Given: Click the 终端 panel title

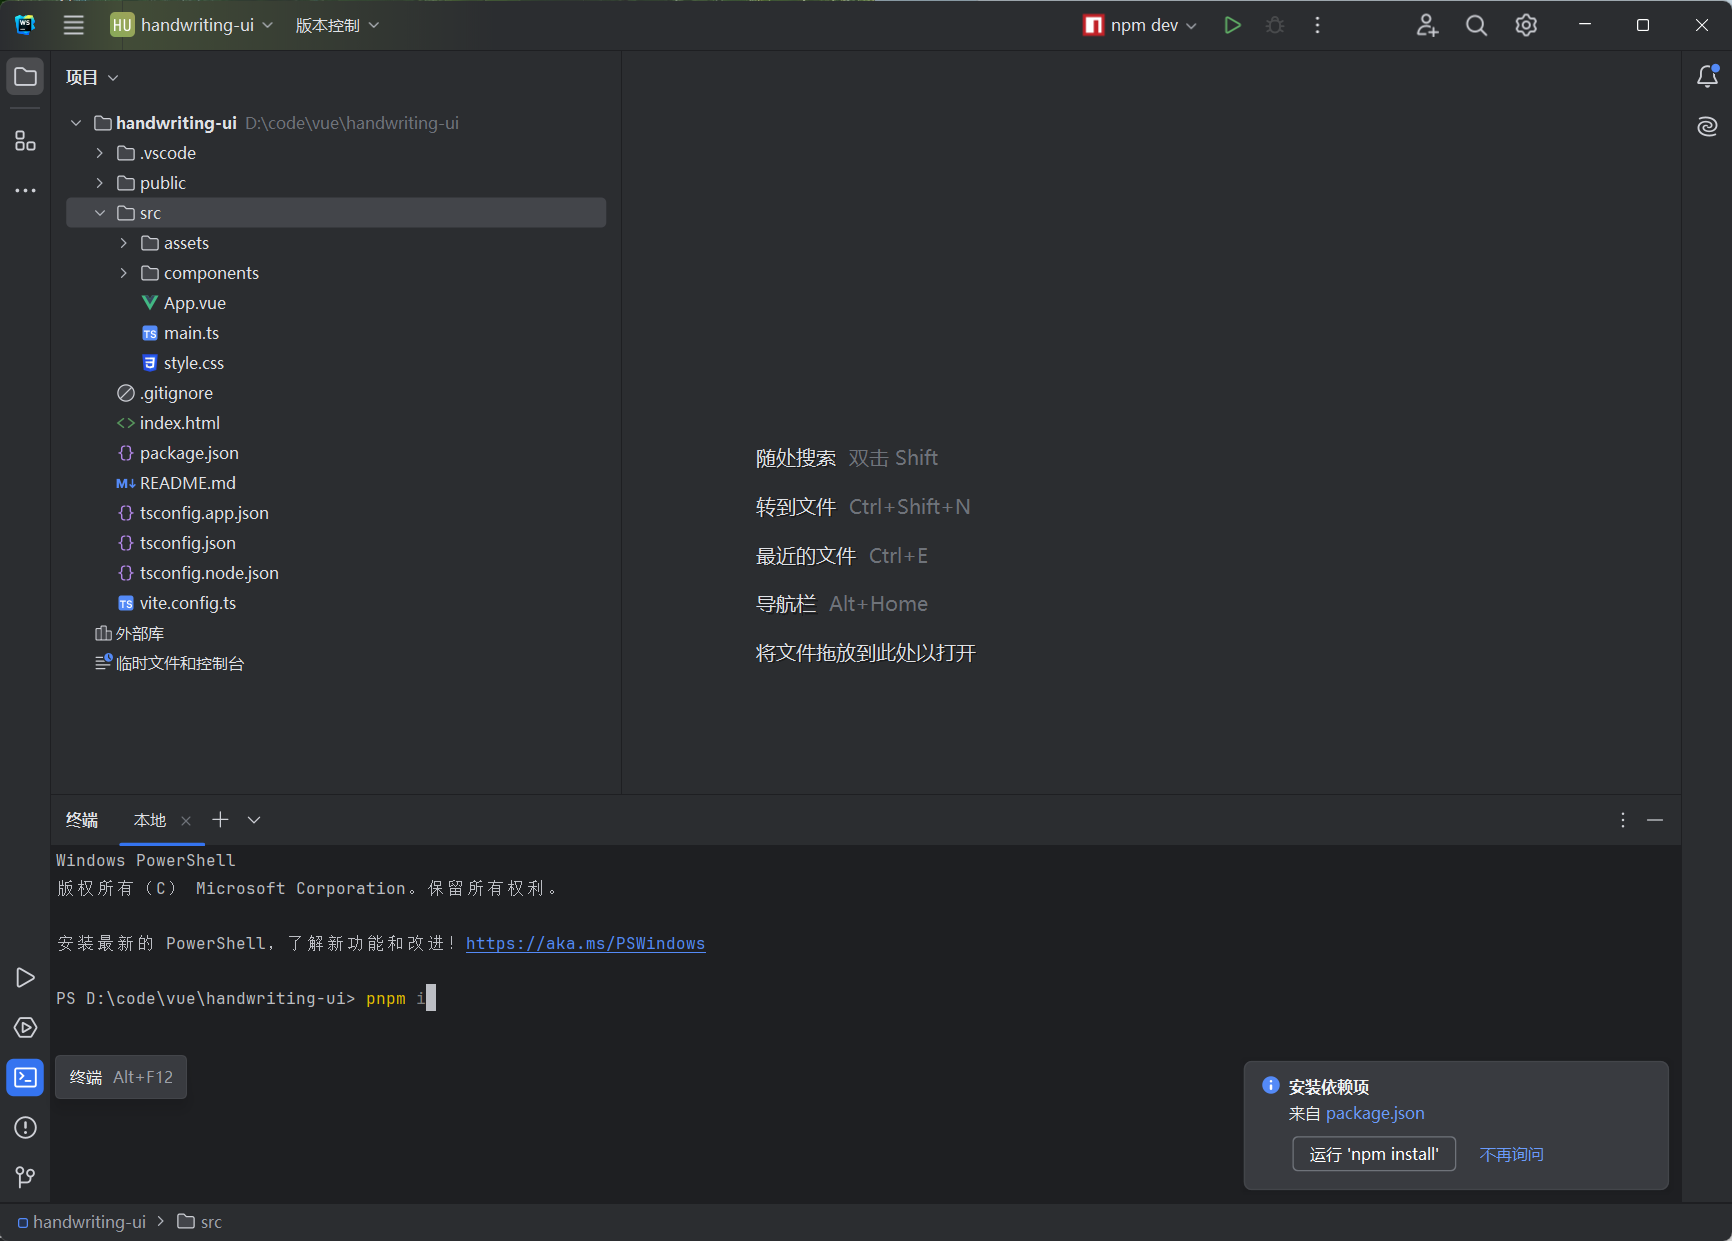Looking at the screenshot, I should tap(82, 820).
